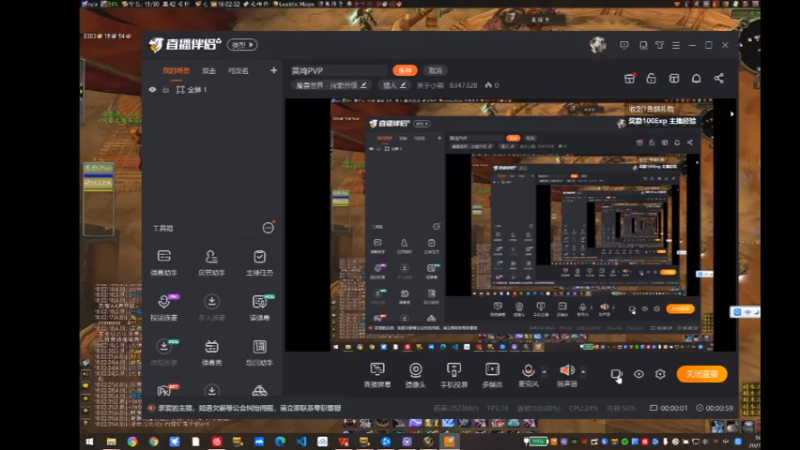This screenshot has width=800, height=450.
Task: Switch to 可改名 scene tab
Action: [x=238, y=70]
